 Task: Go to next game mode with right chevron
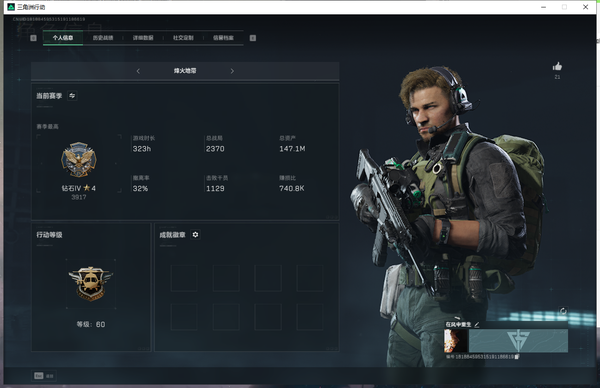coord(232,71)
